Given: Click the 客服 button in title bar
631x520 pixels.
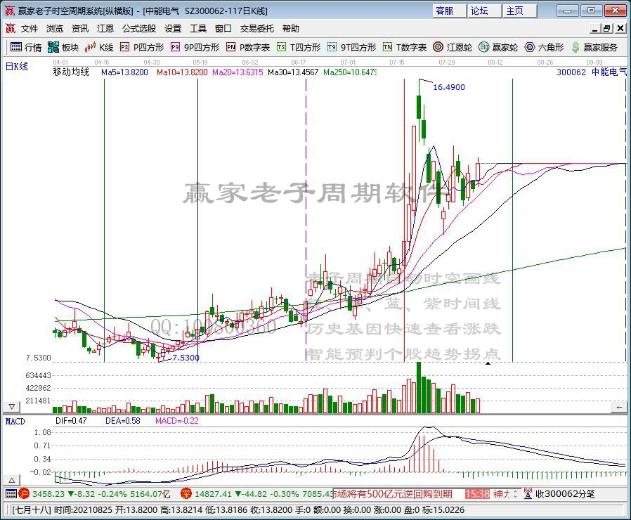Looking at the screenshot, I should pos(450,11).
